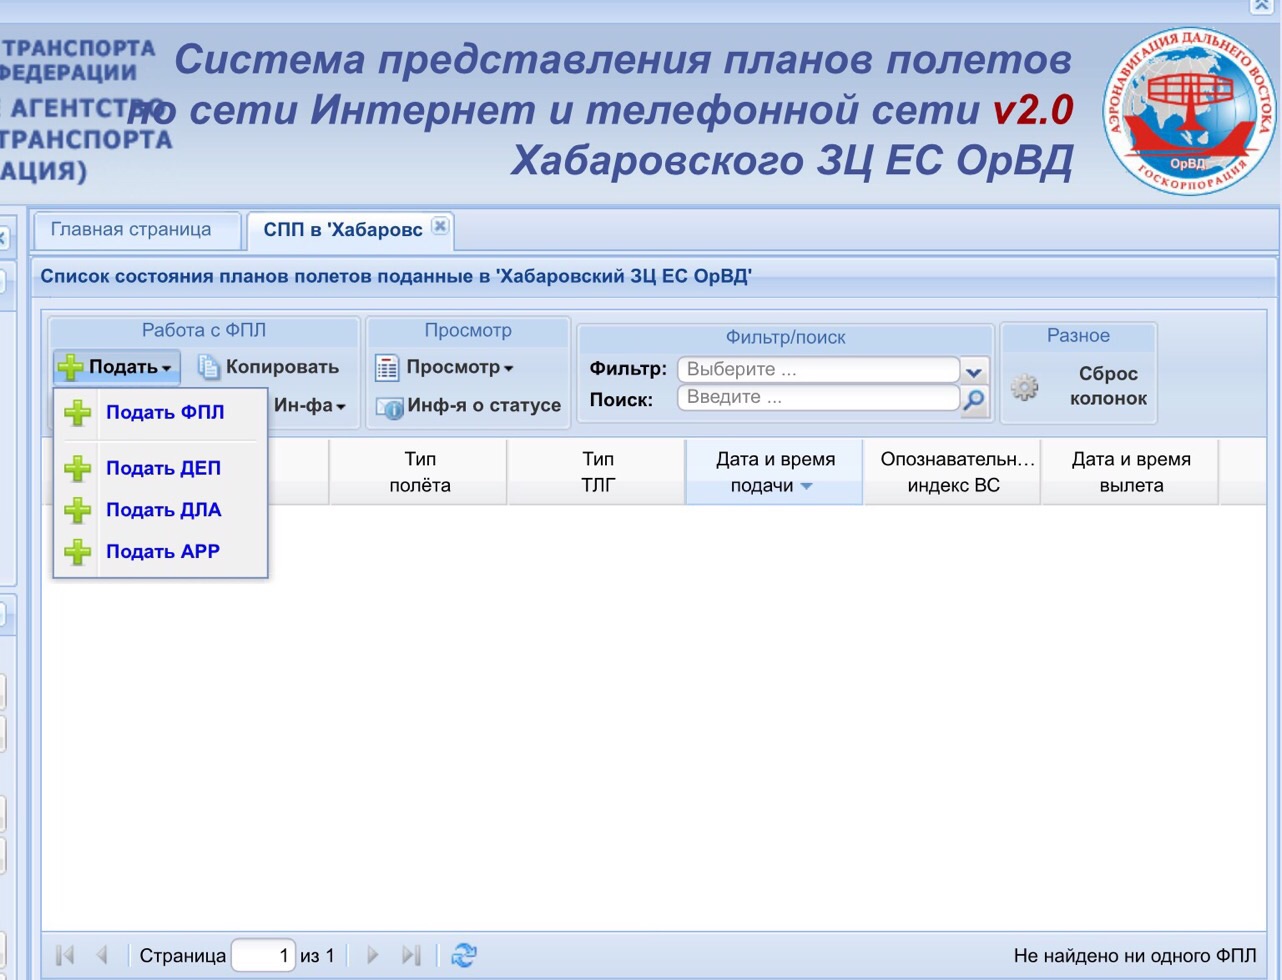Choose Подать ДЕП menu entry
The width and height of the screenshot is (1282, 980).
(x=163, y=468)
